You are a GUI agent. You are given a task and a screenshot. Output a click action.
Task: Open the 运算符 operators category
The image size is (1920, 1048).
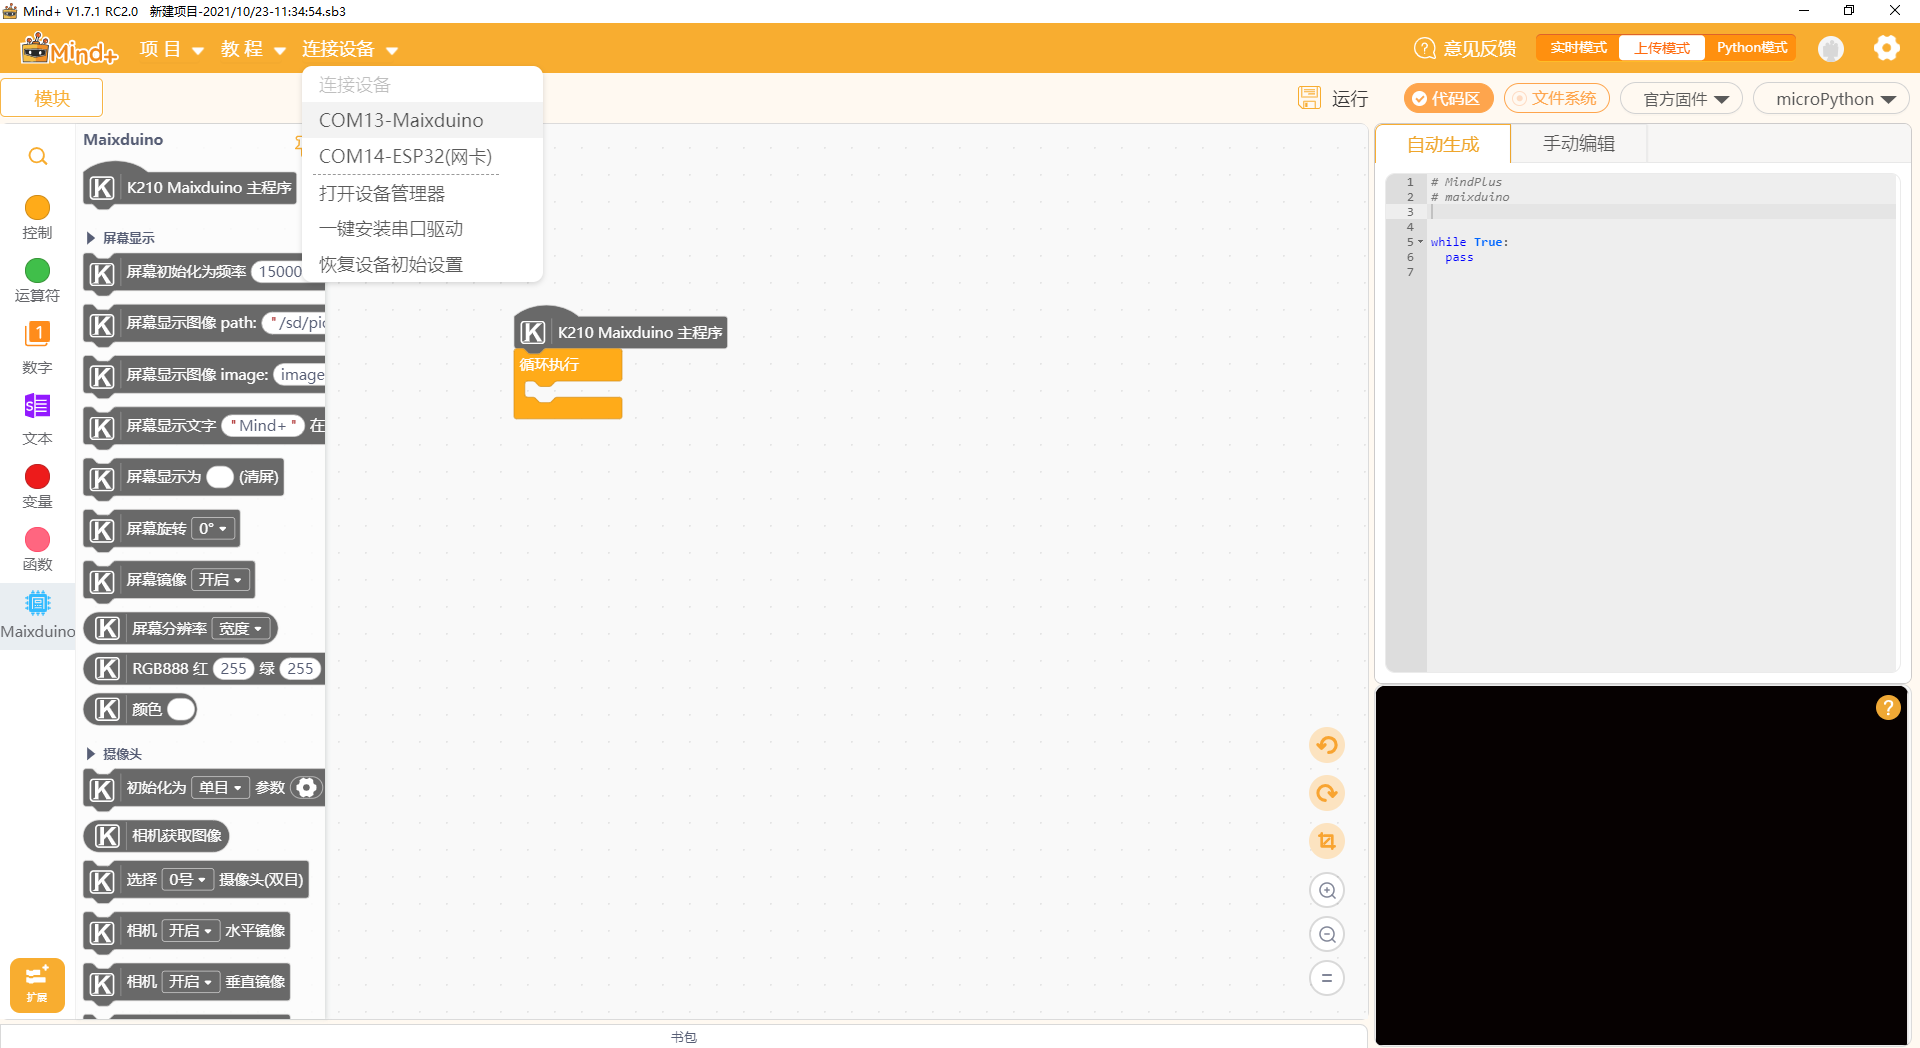37,280
